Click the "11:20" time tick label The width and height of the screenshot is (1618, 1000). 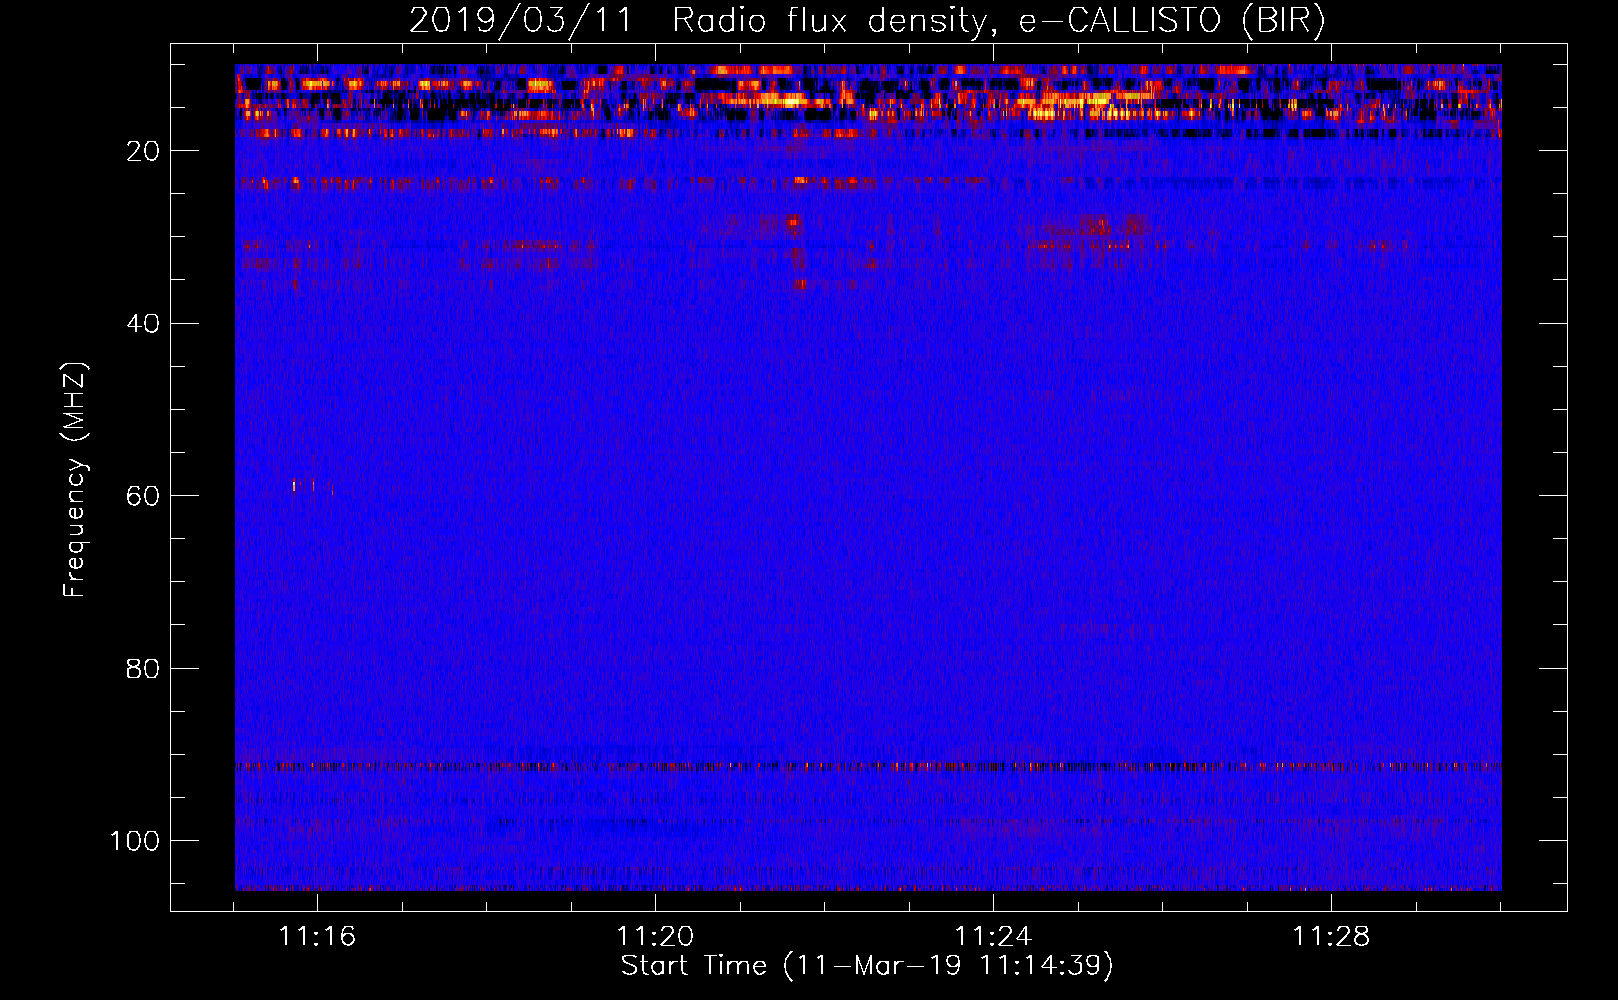tap(655, 937)
